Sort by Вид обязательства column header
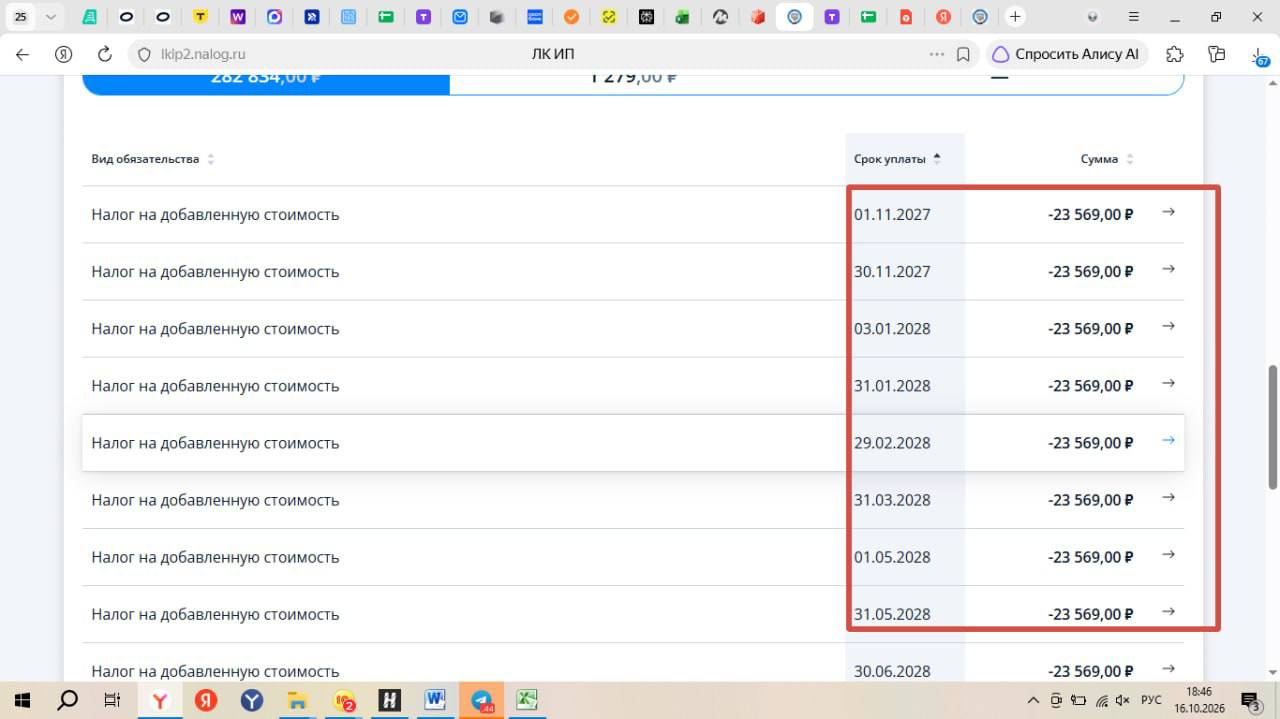1280x719 pixels. pyautogui.click(x=153, y=159)
